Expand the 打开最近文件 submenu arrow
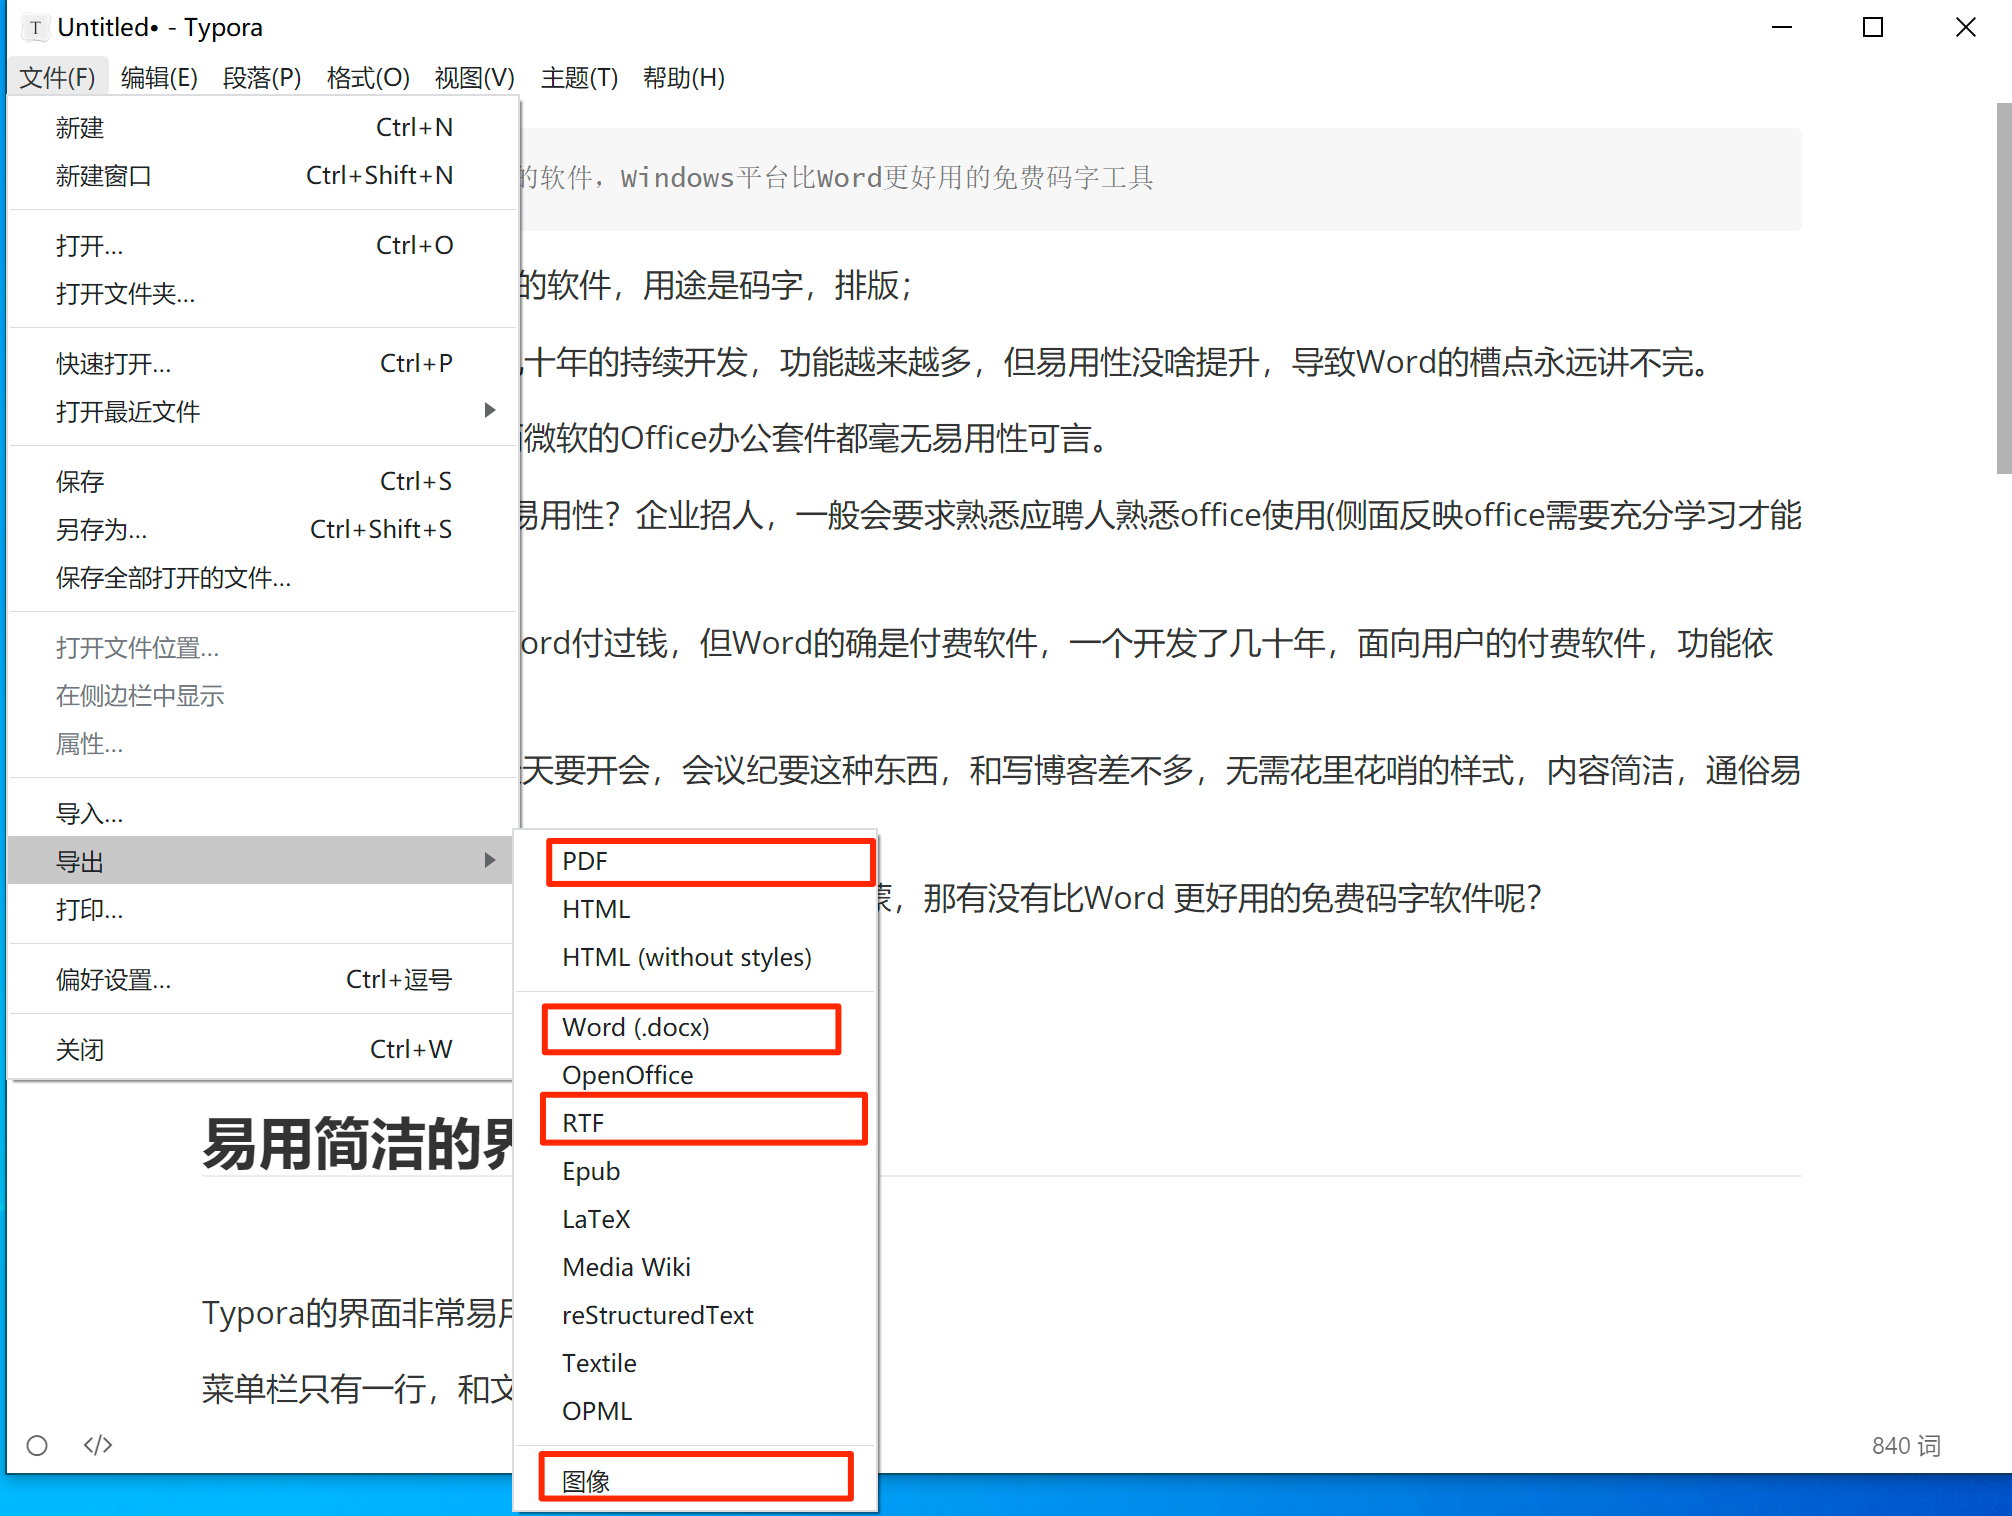This screenshot has width=2012, height=1516. pyautogui.click(x=489, y=411)
